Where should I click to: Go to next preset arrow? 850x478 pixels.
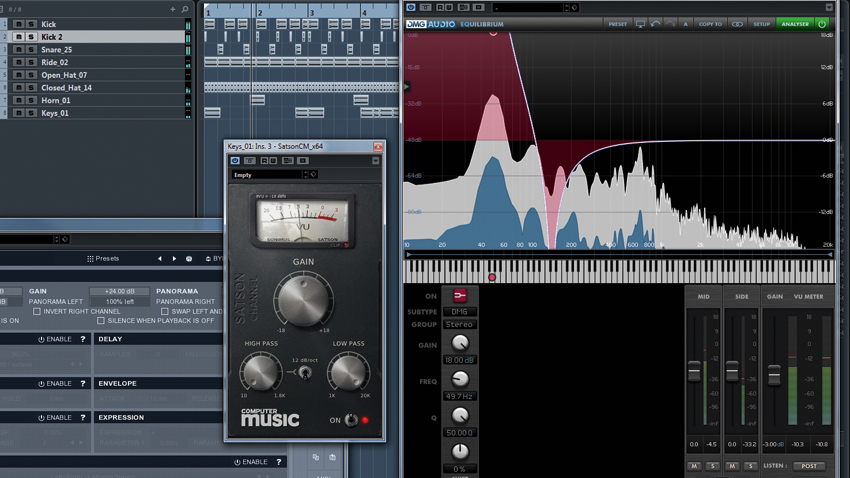(174, 259)
